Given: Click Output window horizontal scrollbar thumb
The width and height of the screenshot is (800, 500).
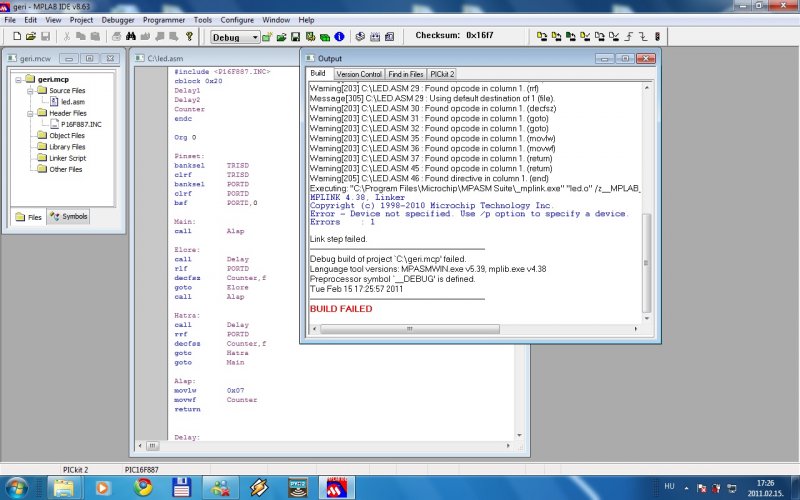Looking at the screenshot, I should pos(409,329).
